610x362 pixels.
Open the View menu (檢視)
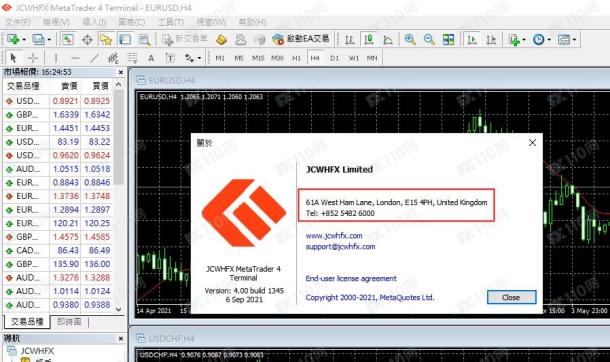point(56,22)
